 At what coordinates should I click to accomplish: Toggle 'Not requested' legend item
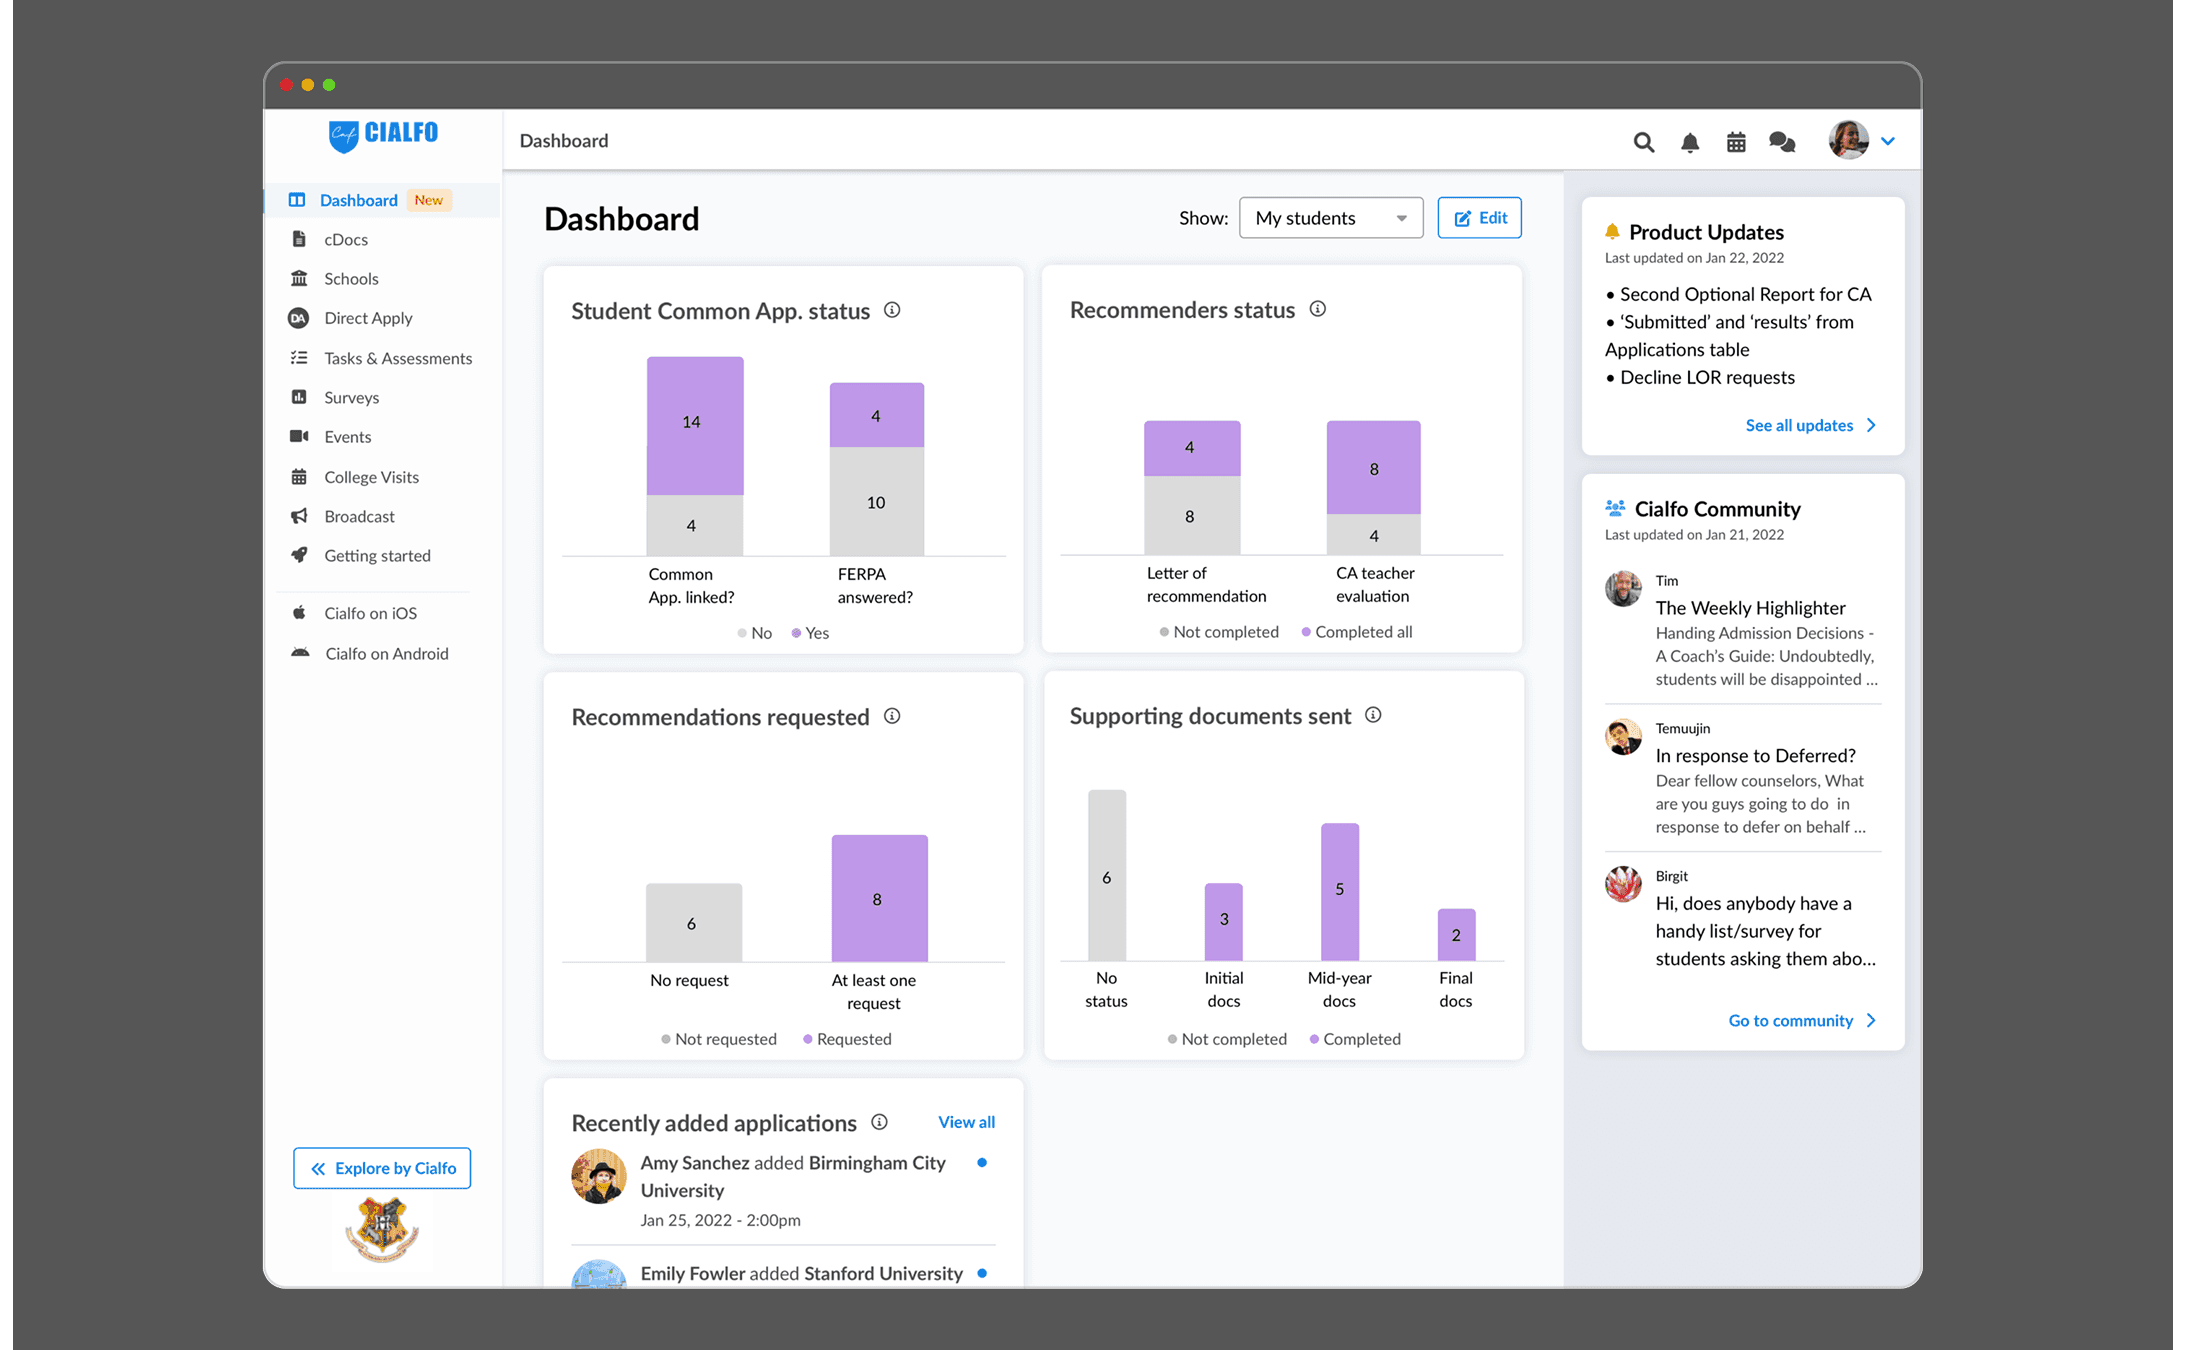pyautogui.click(x=719, y=1039)
